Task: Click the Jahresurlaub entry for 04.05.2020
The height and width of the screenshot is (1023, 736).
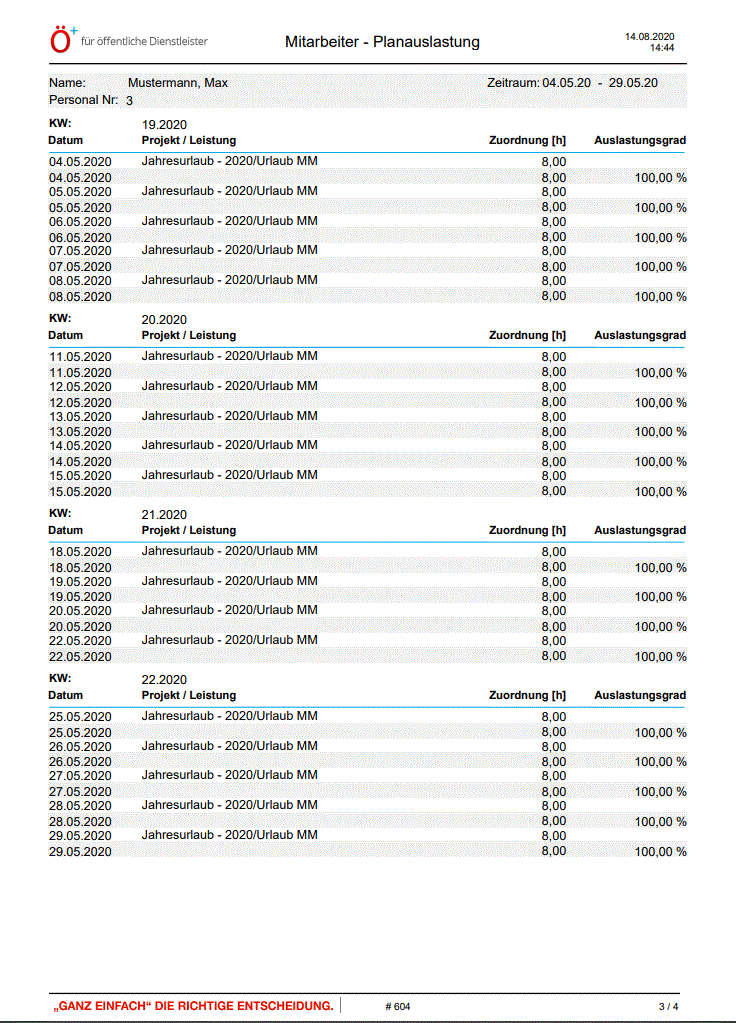Action: [x=230, y=161]
